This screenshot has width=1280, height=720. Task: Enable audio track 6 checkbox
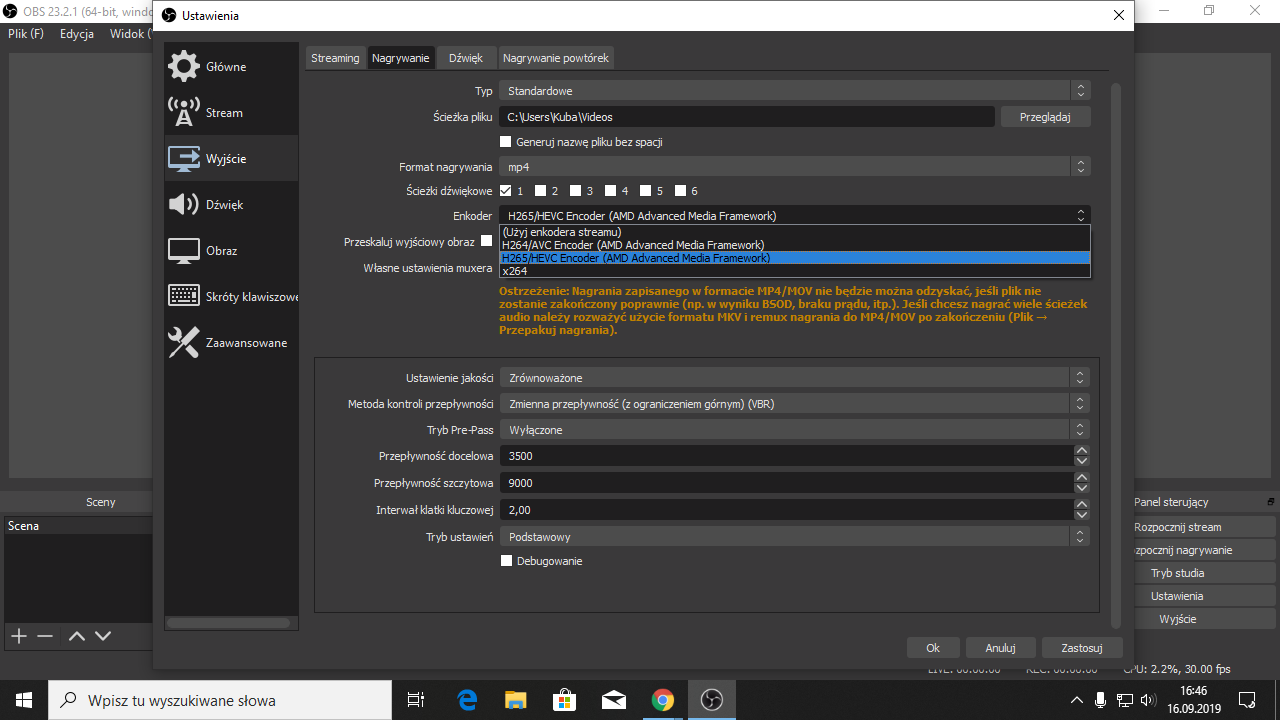tap(681, 191)
